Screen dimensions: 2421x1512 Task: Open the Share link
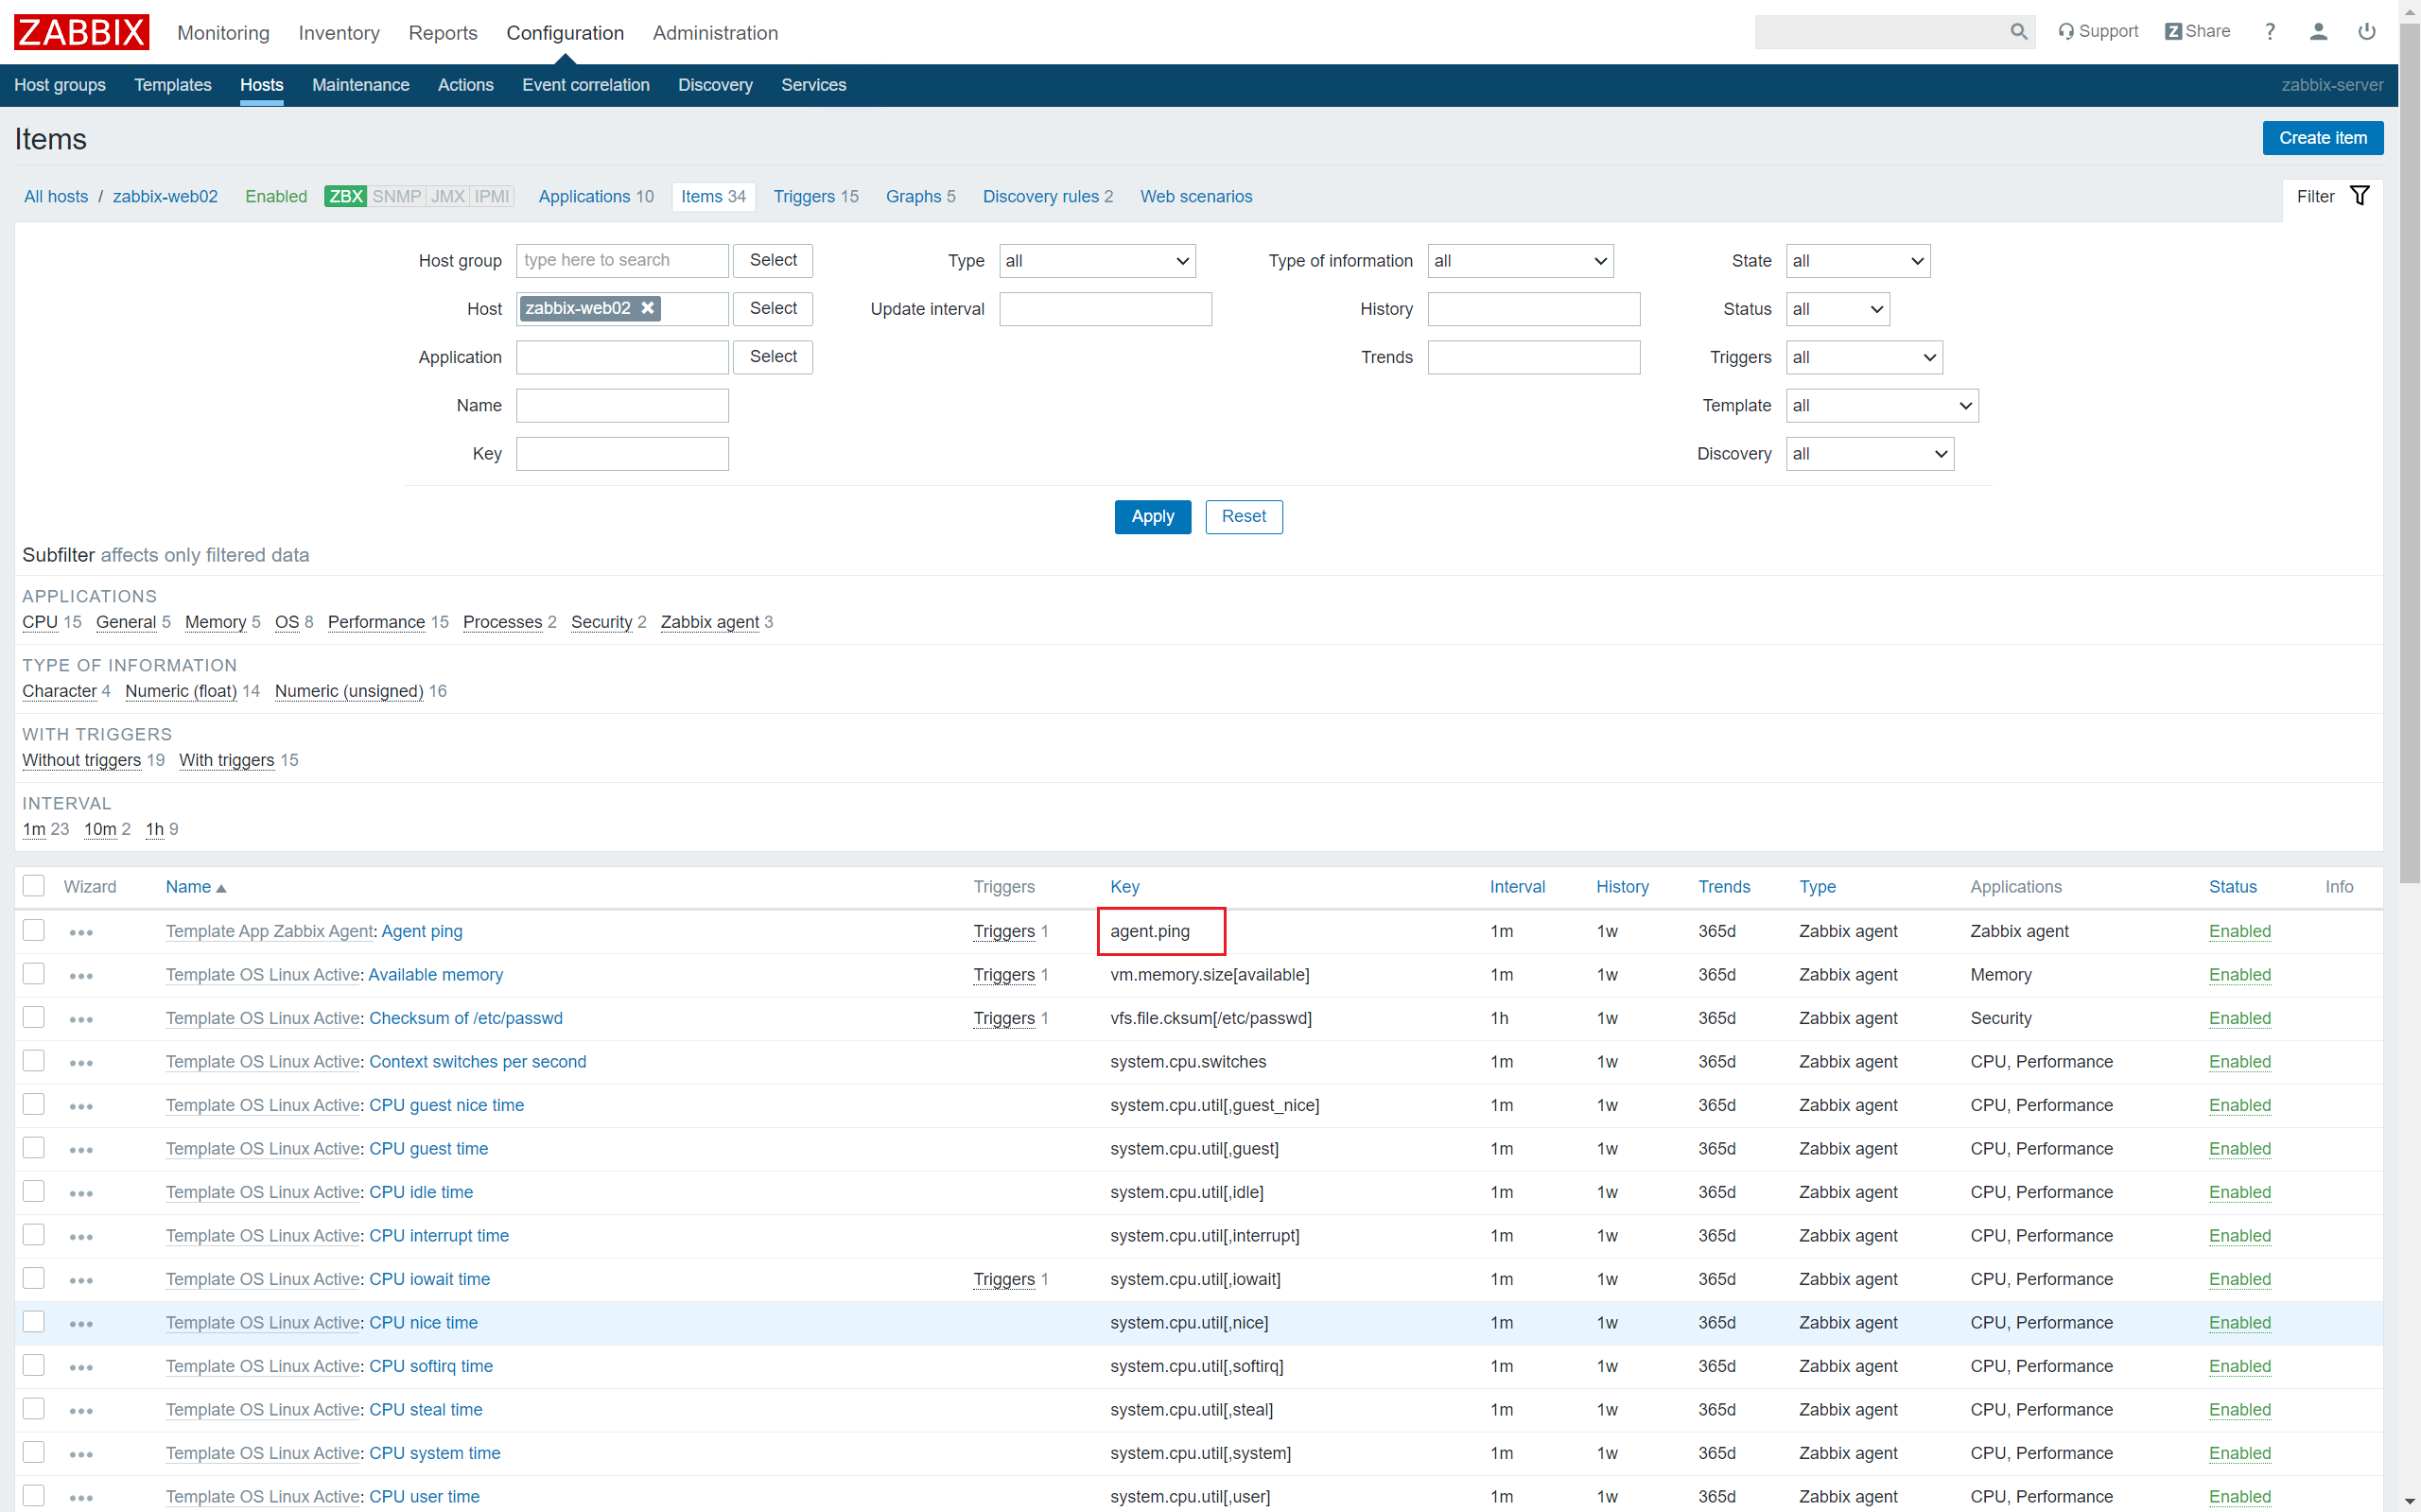2197,32
